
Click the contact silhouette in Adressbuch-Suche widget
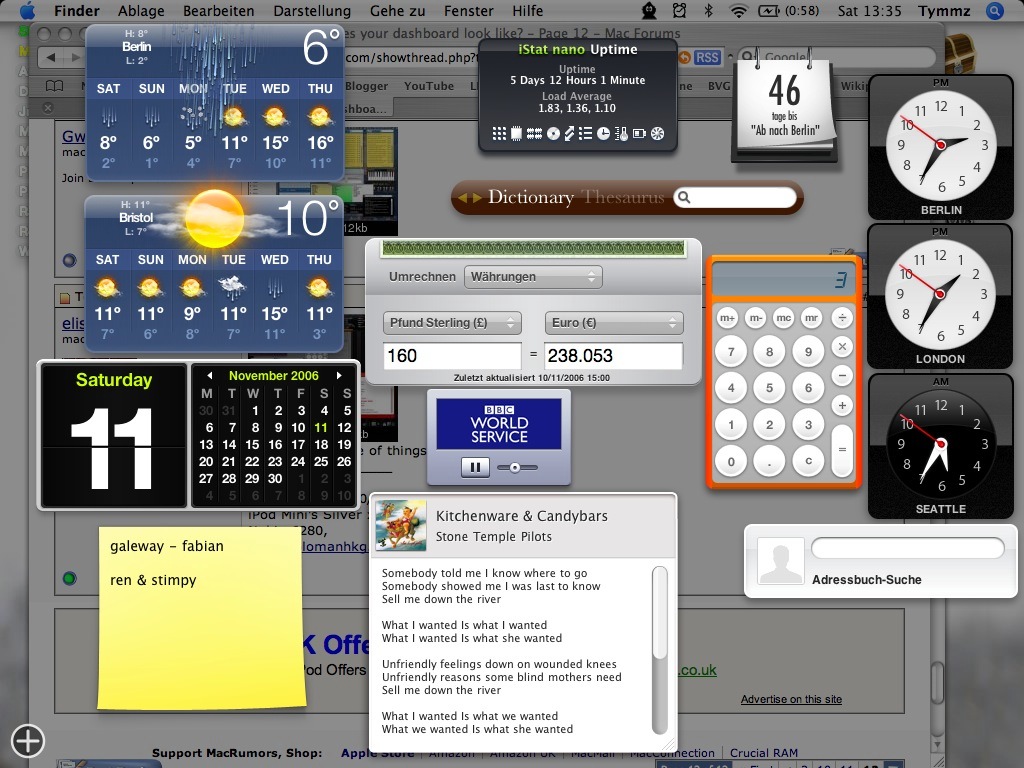(x=780, y=560)
